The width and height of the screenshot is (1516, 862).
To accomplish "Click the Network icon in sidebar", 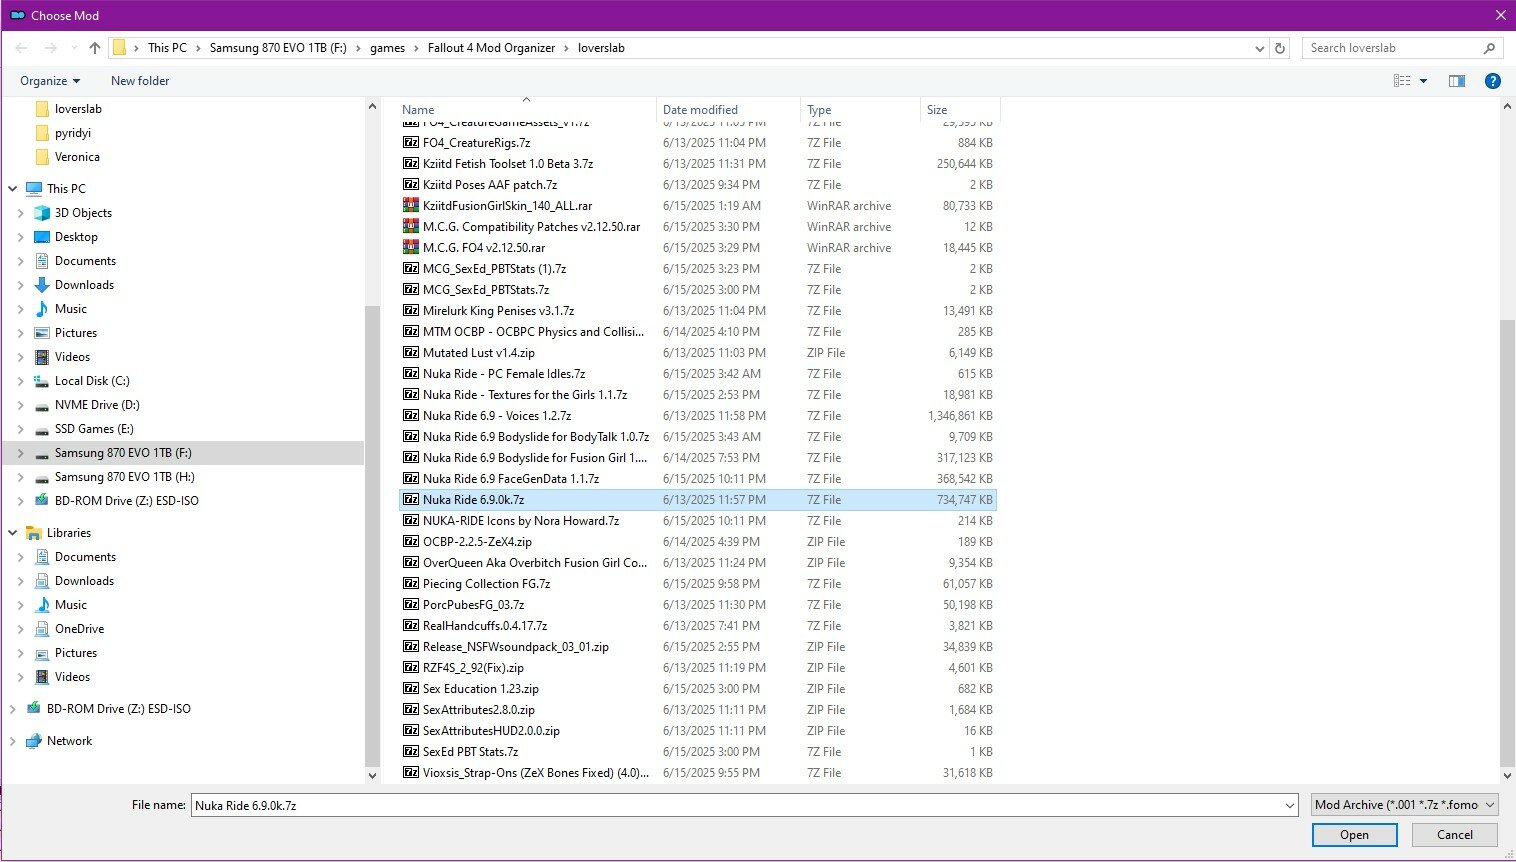I will tap(34, 741).
